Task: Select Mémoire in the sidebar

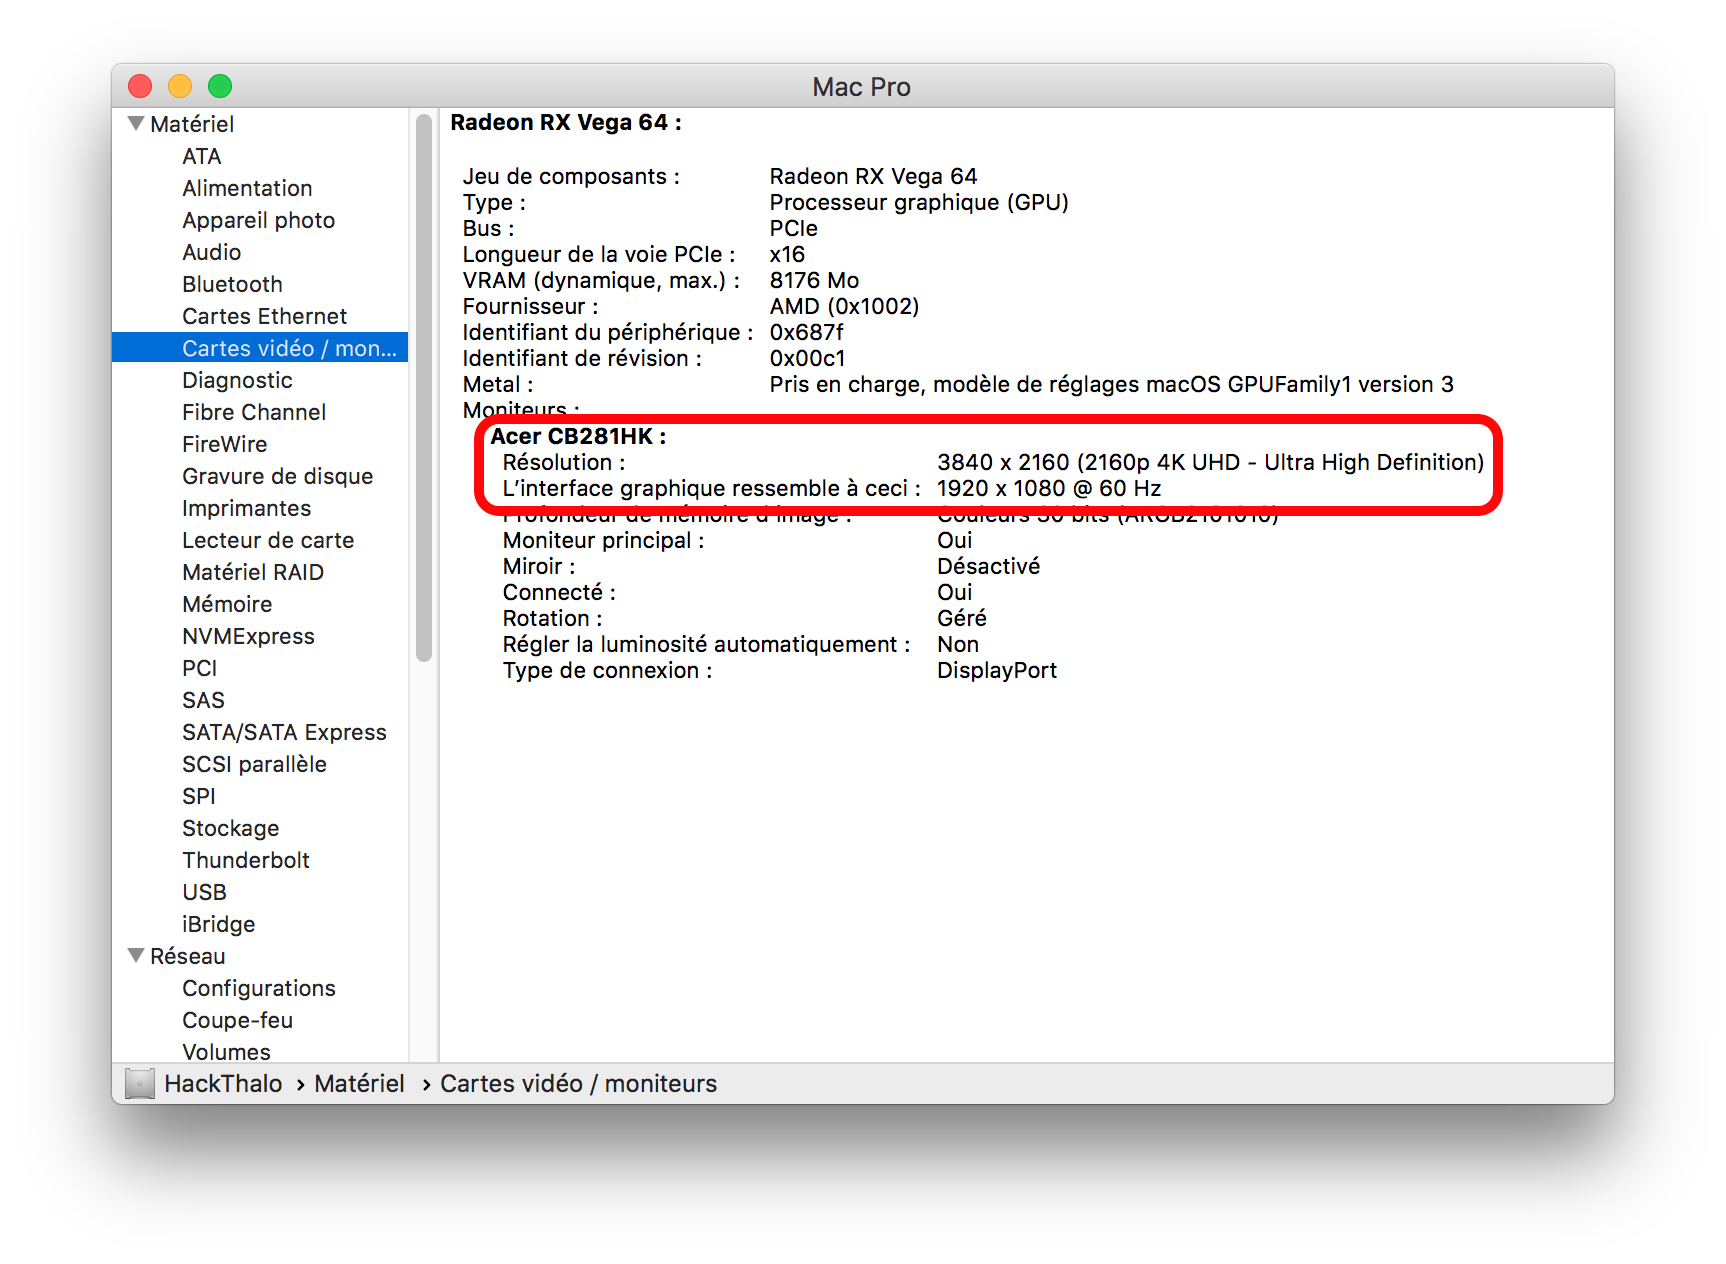Action: pos(227,604)
